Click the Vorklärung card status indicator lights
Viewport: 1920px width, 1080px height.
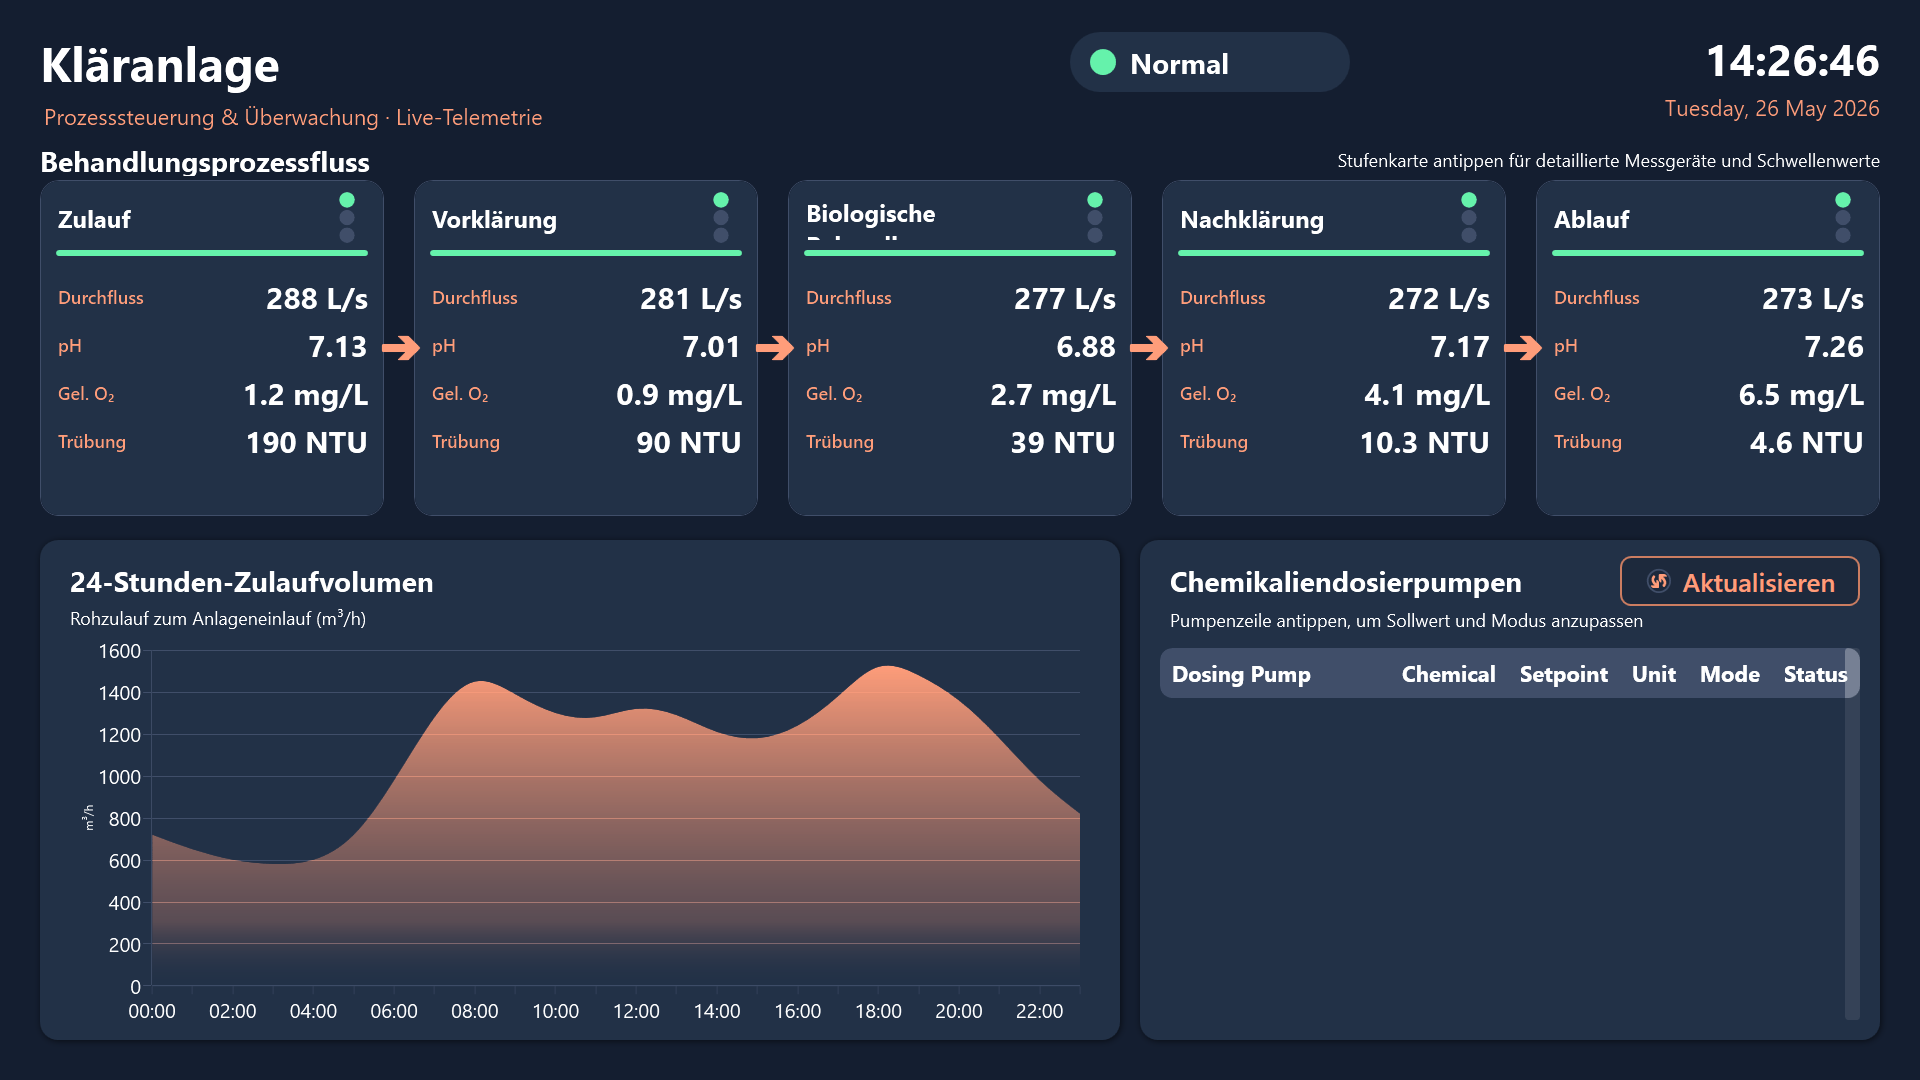click(721, 218)
